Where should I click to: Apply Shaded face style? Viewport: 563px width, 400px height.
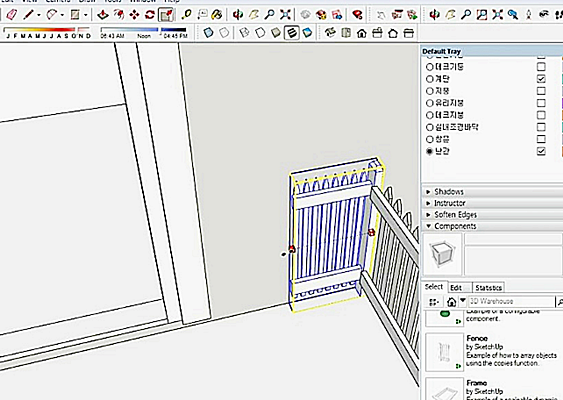(x=276, y=33)
